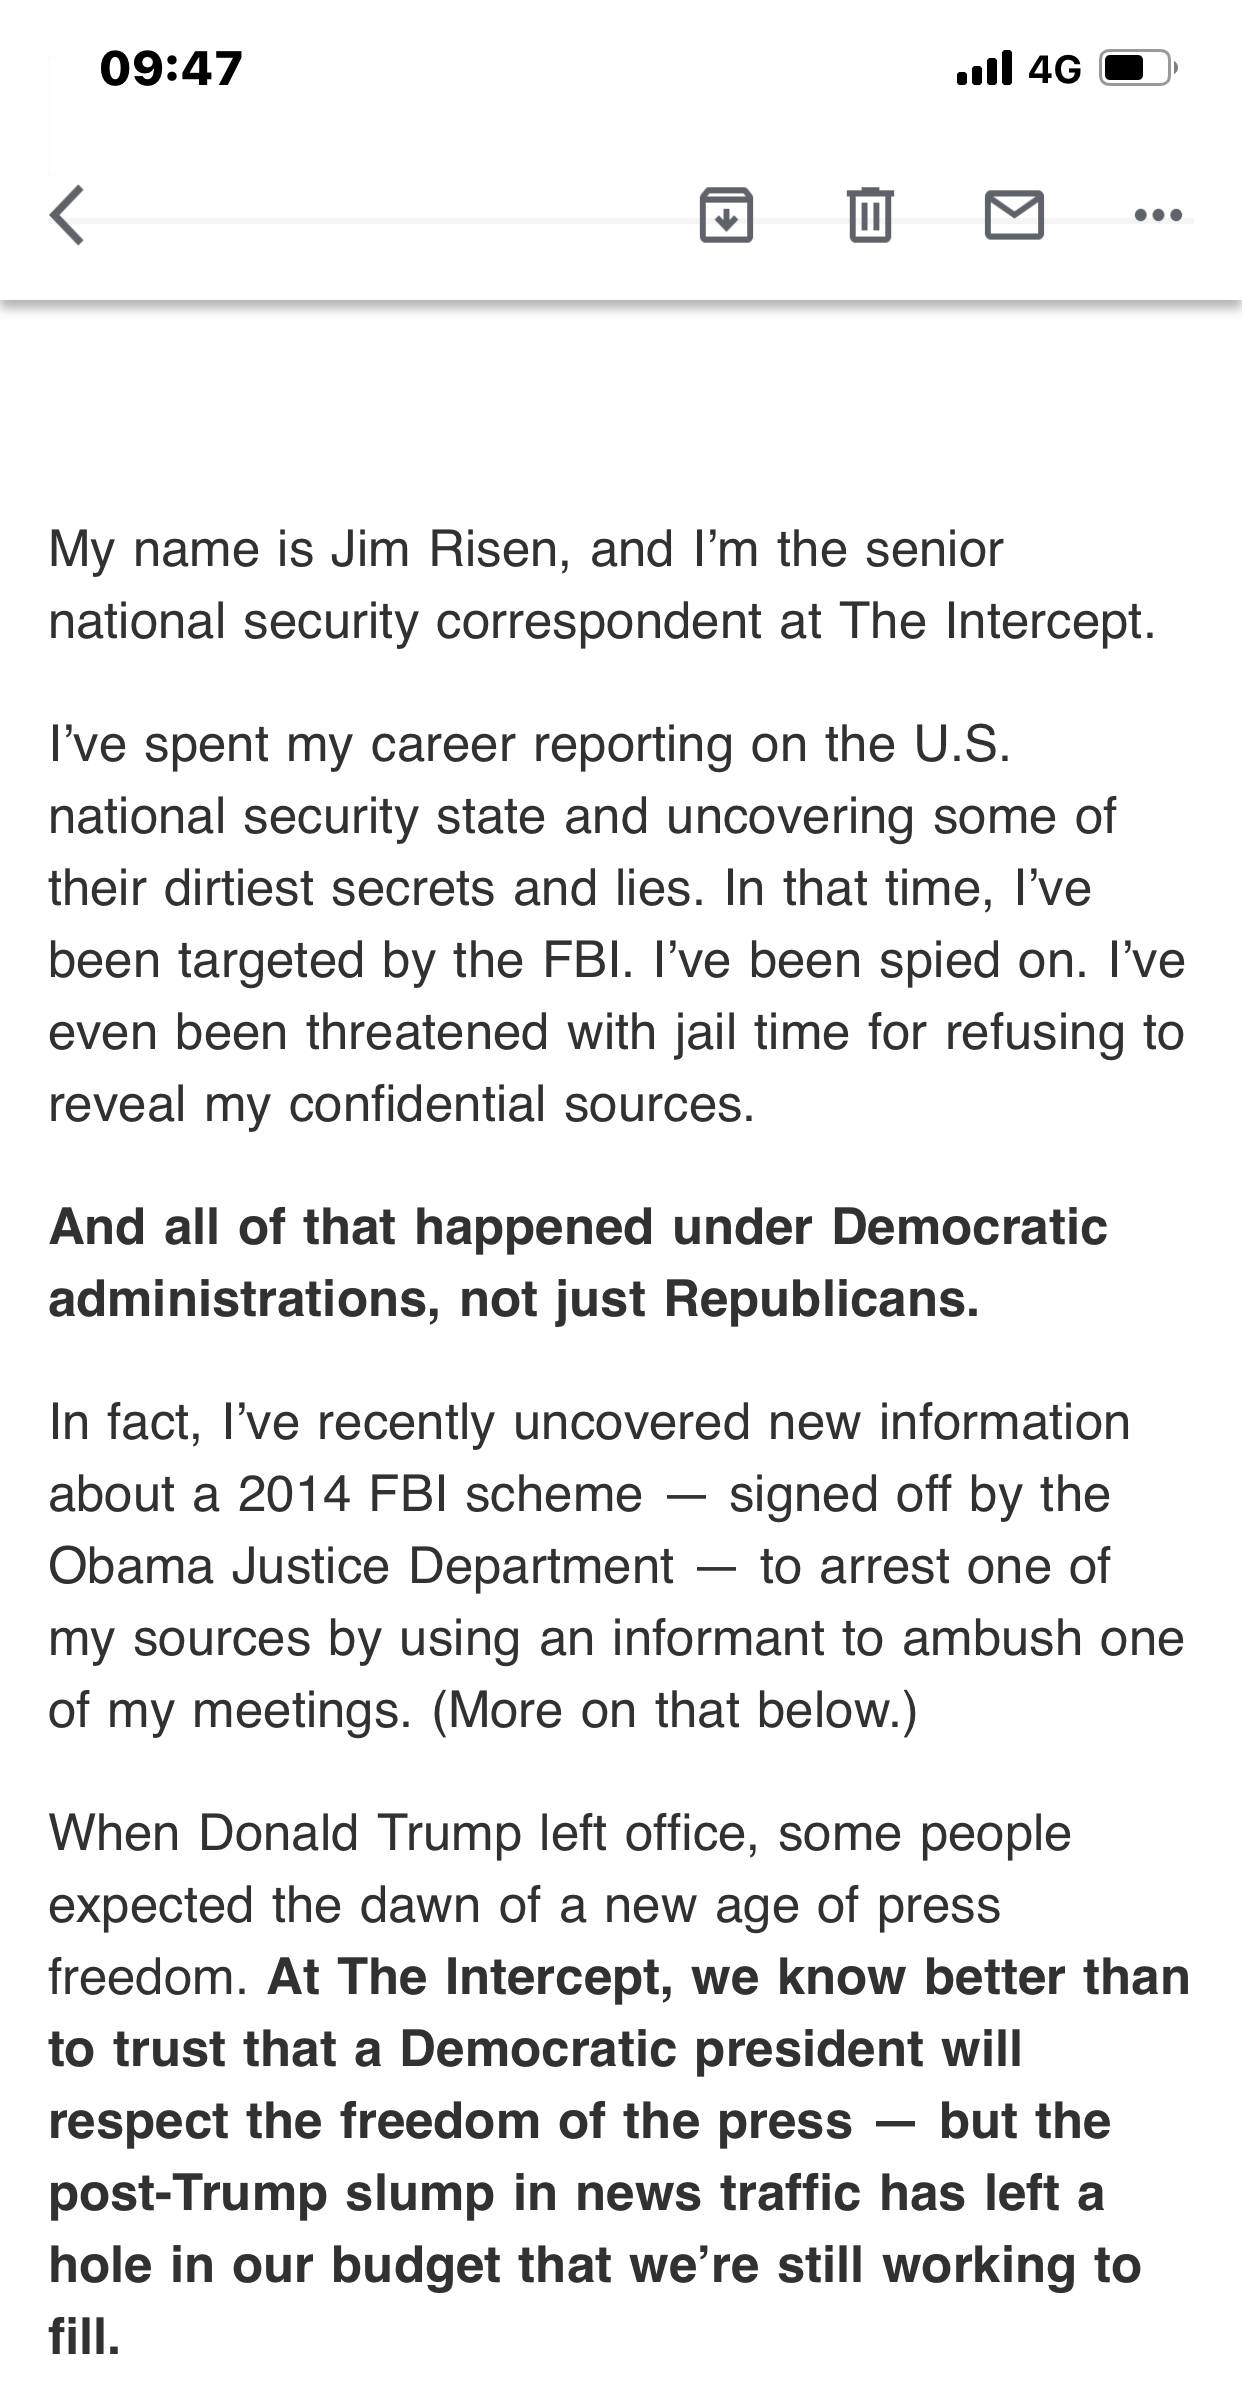Screen dimensions: 1242x2401
Task: Click "administrations, not just Republicans." bold line
Action: click(513, 1299)
